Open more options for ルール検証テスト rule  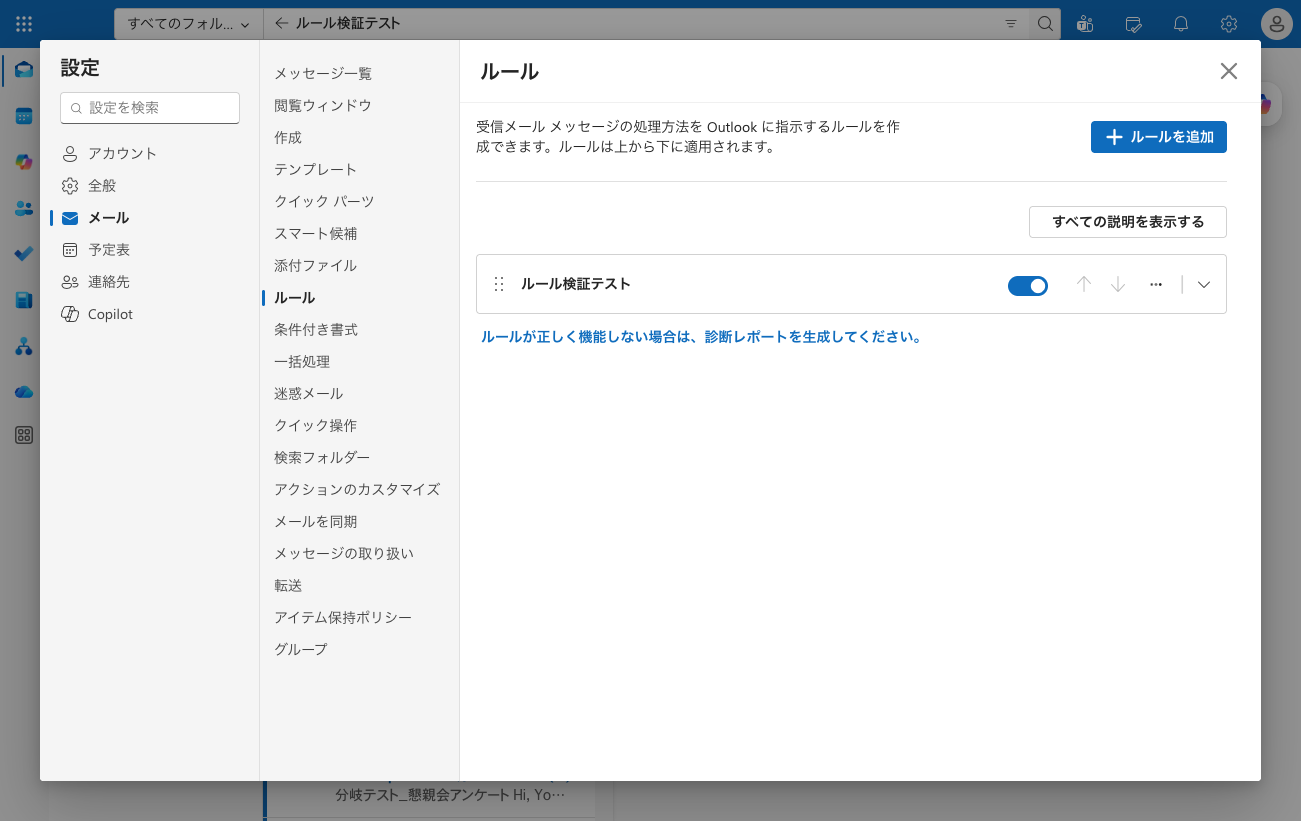tap(1156, 284)
